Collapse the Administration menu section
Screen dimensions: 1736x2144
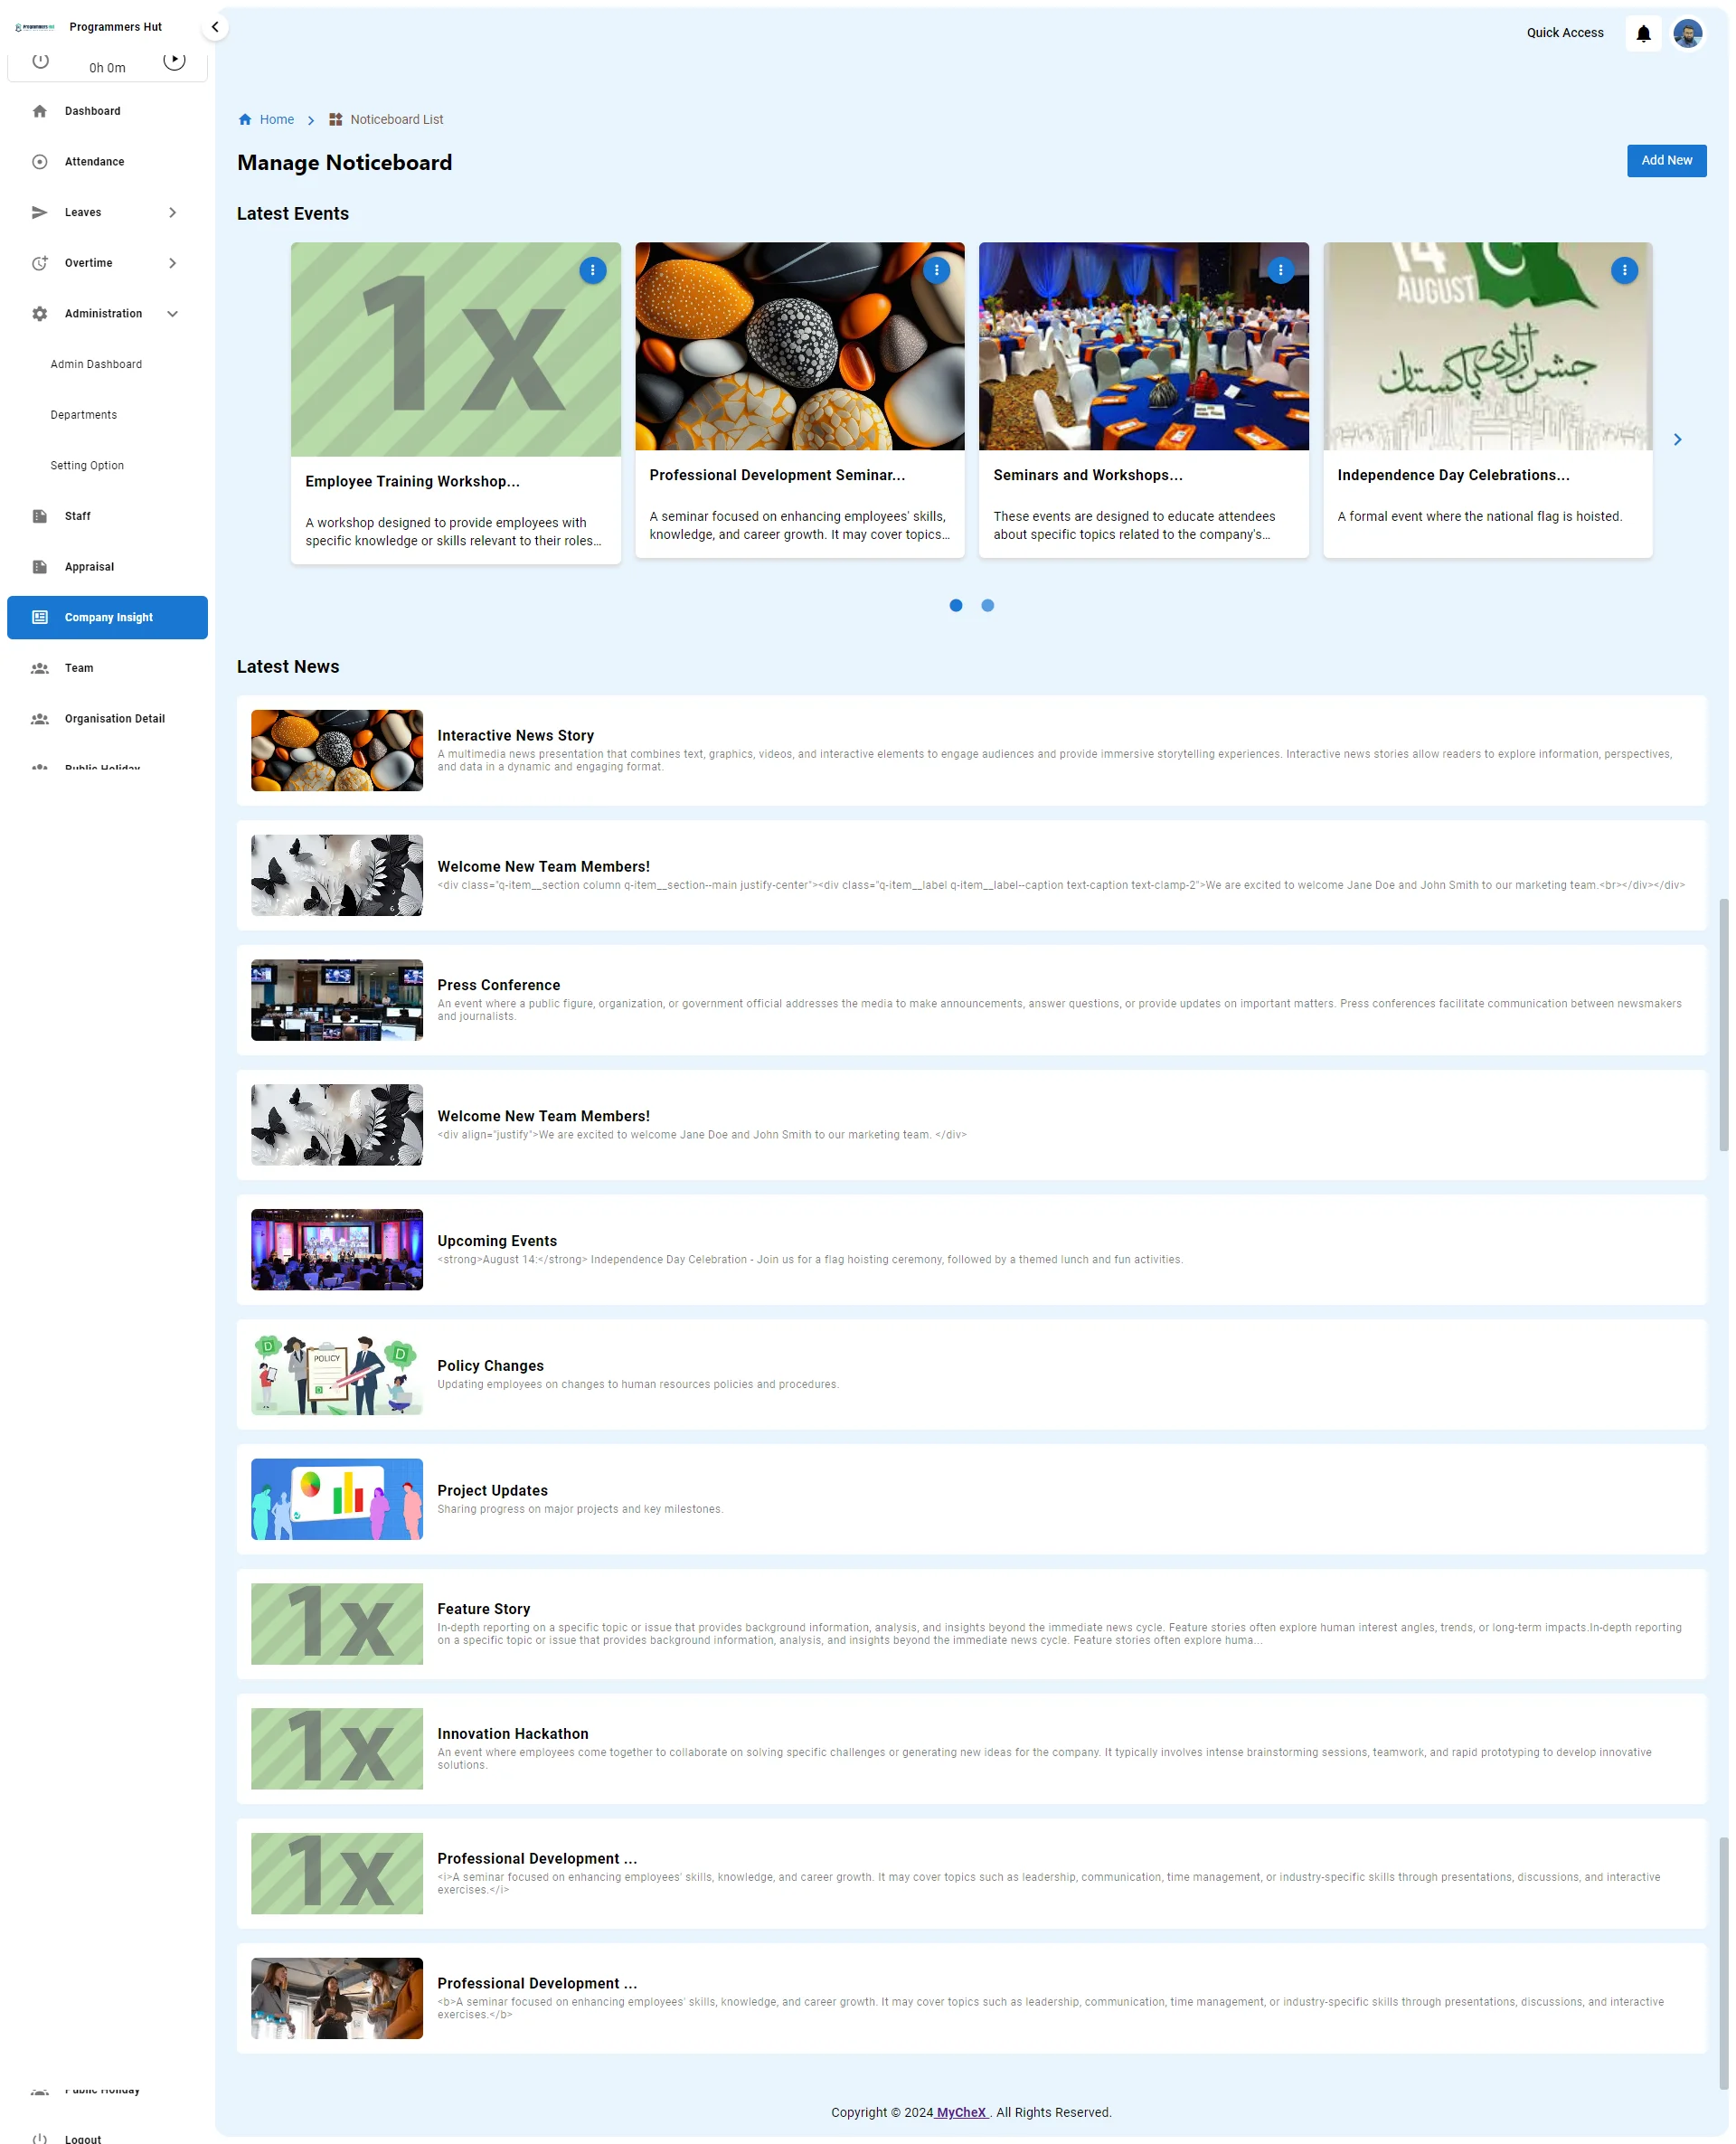172,314
